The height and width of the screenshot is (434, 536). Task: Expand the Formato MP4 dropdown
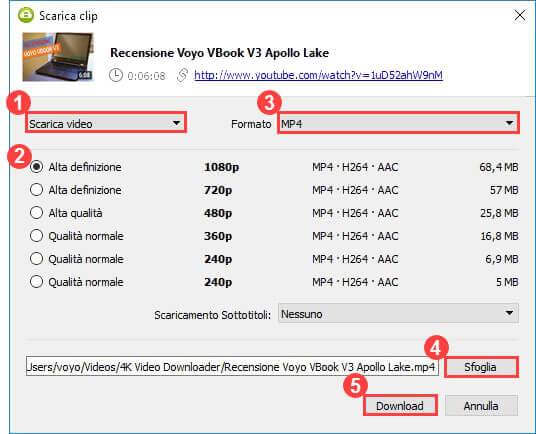click(x=398, y=123)
